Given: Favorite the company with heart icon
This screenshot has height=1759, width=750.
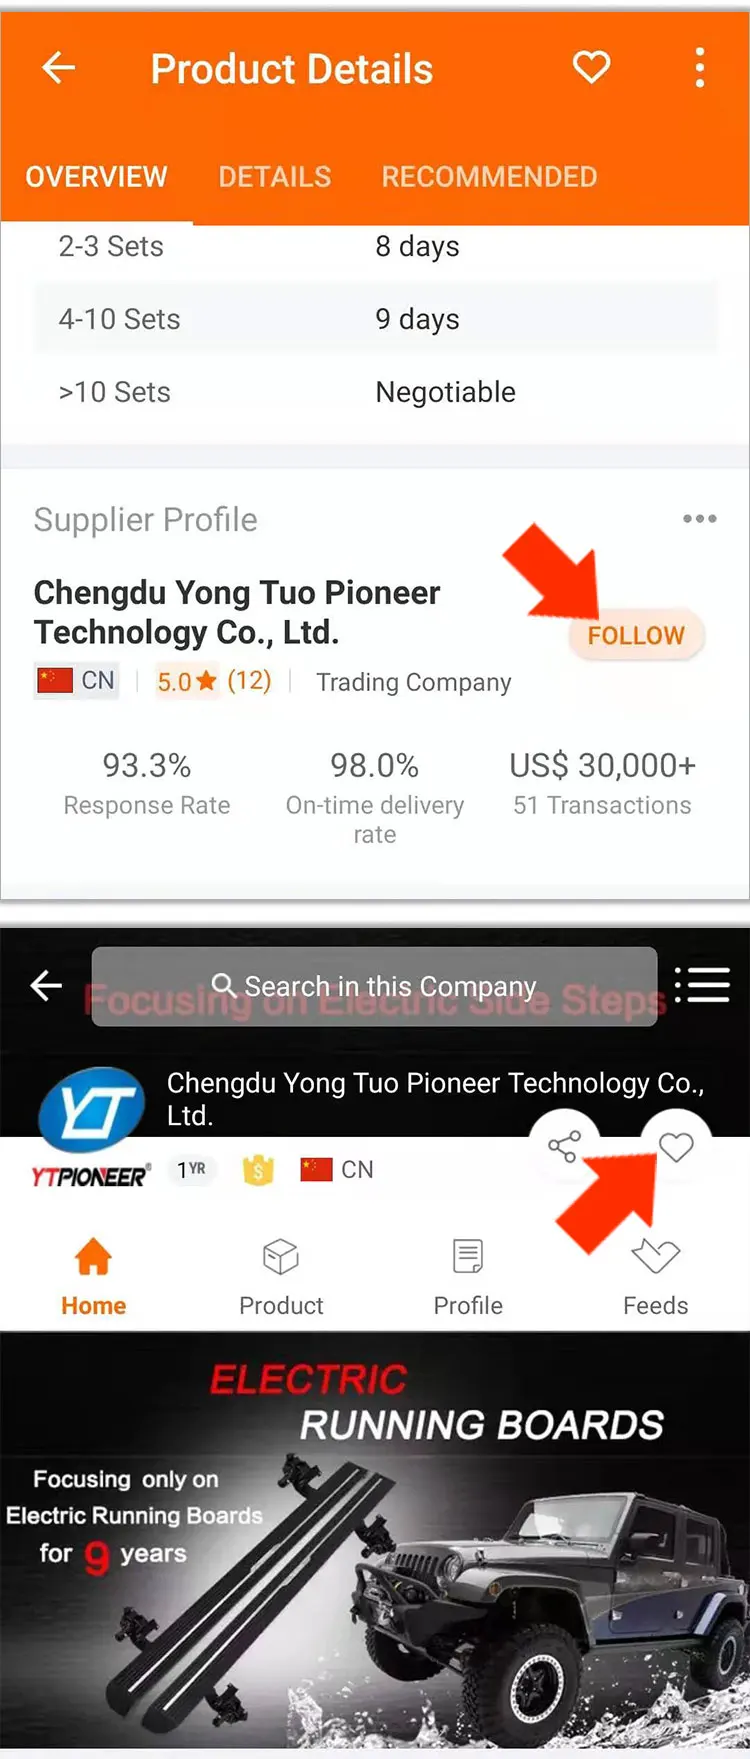Looking at the screenshot, I should tap(676, 1146).
